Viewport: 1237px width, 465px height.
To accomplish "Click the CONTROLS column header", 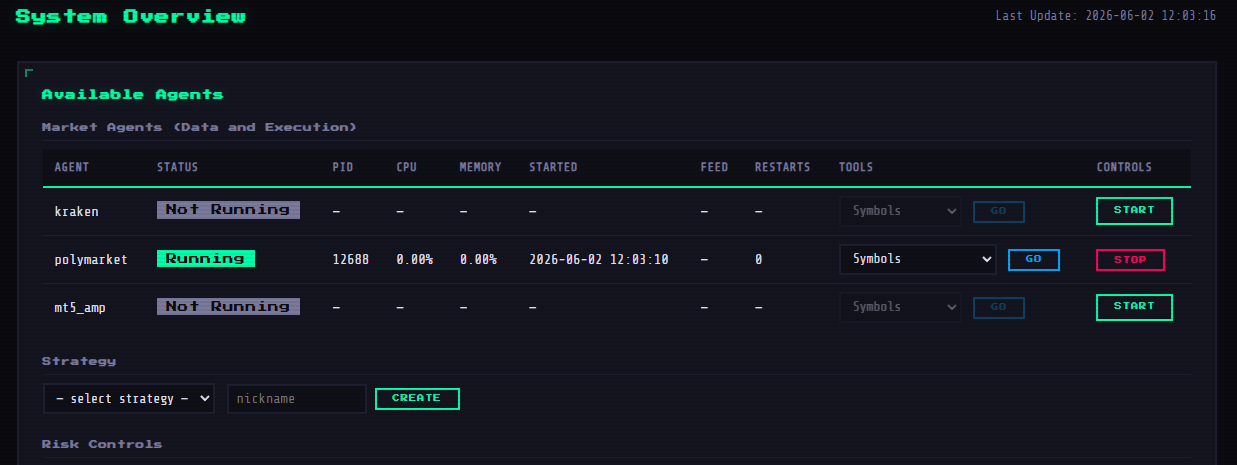I will coord(1124,167).
